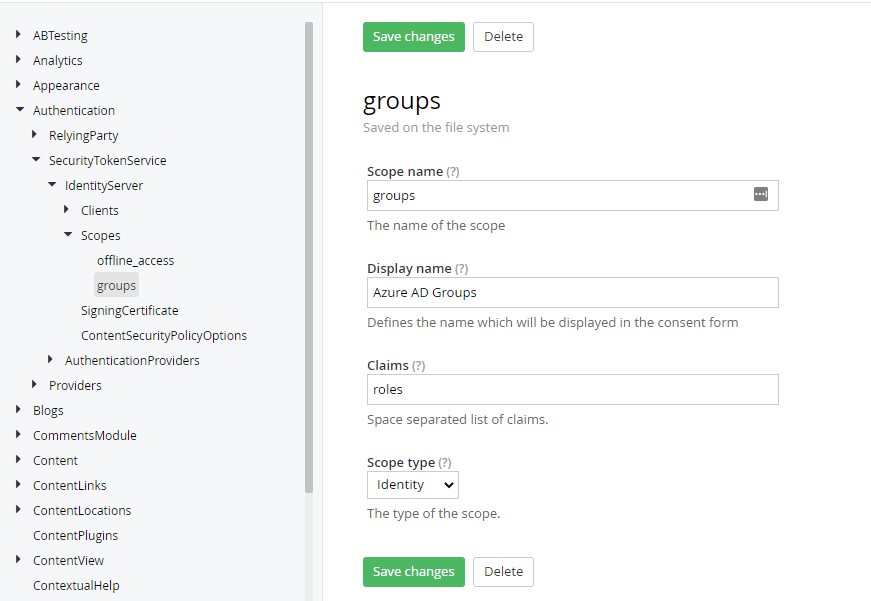Focus the Display name input field

(x=573, y=293)
